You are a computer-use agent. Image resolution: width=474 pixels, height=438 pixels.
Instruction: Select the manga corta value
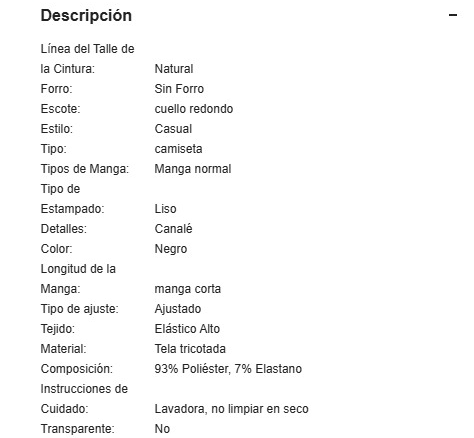click(188, 289)
